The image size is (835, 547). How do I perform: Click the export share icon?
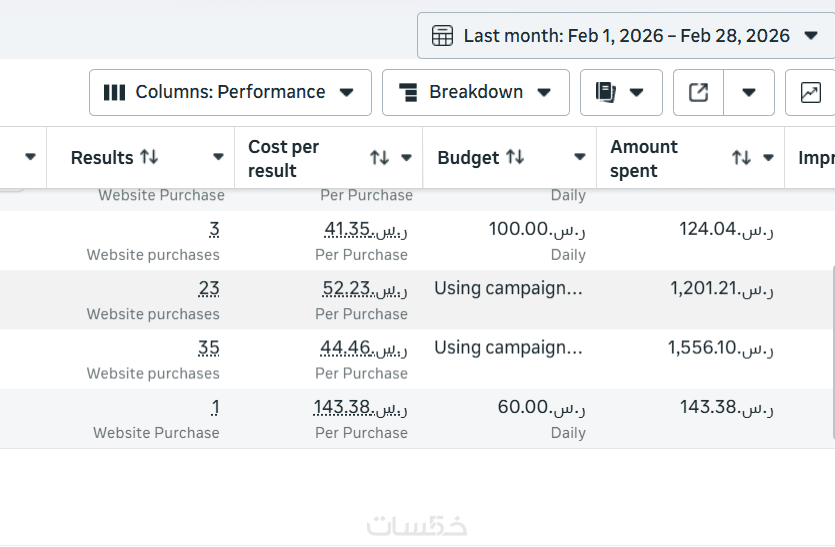699,92
